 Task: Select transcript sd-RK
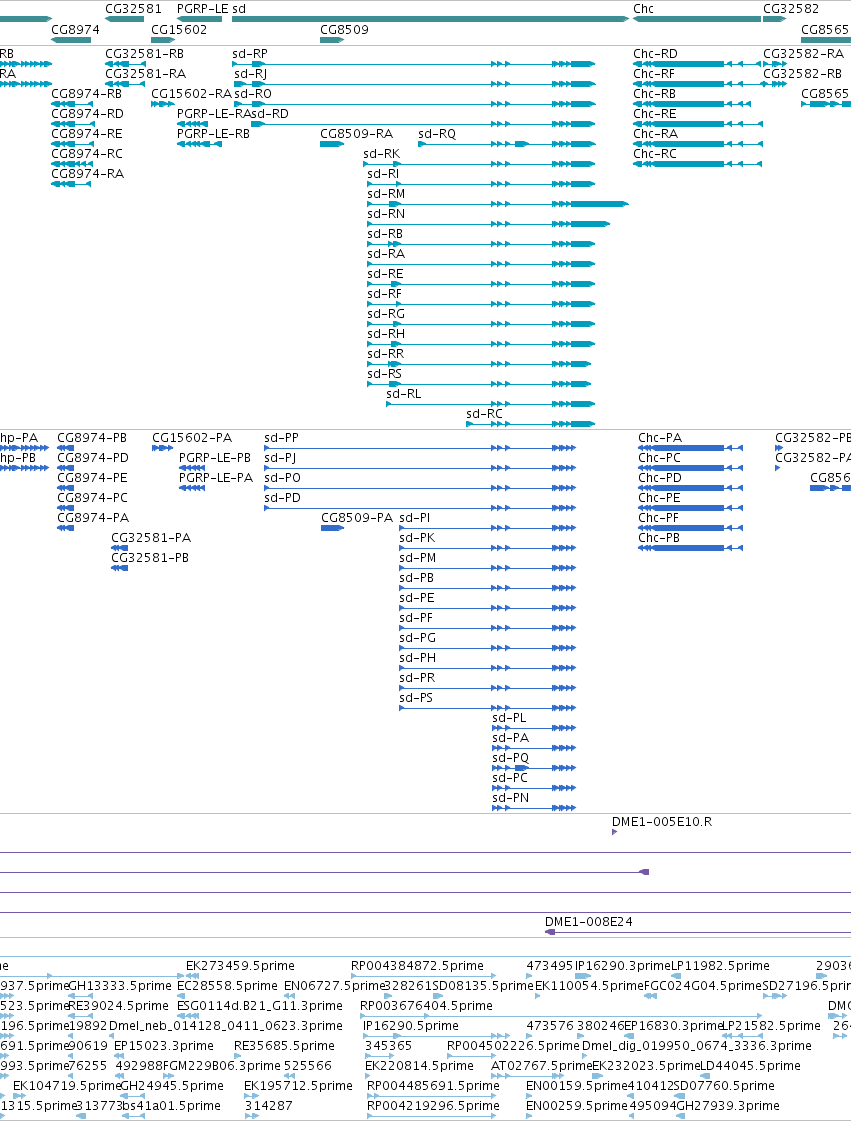coord(480,164)
